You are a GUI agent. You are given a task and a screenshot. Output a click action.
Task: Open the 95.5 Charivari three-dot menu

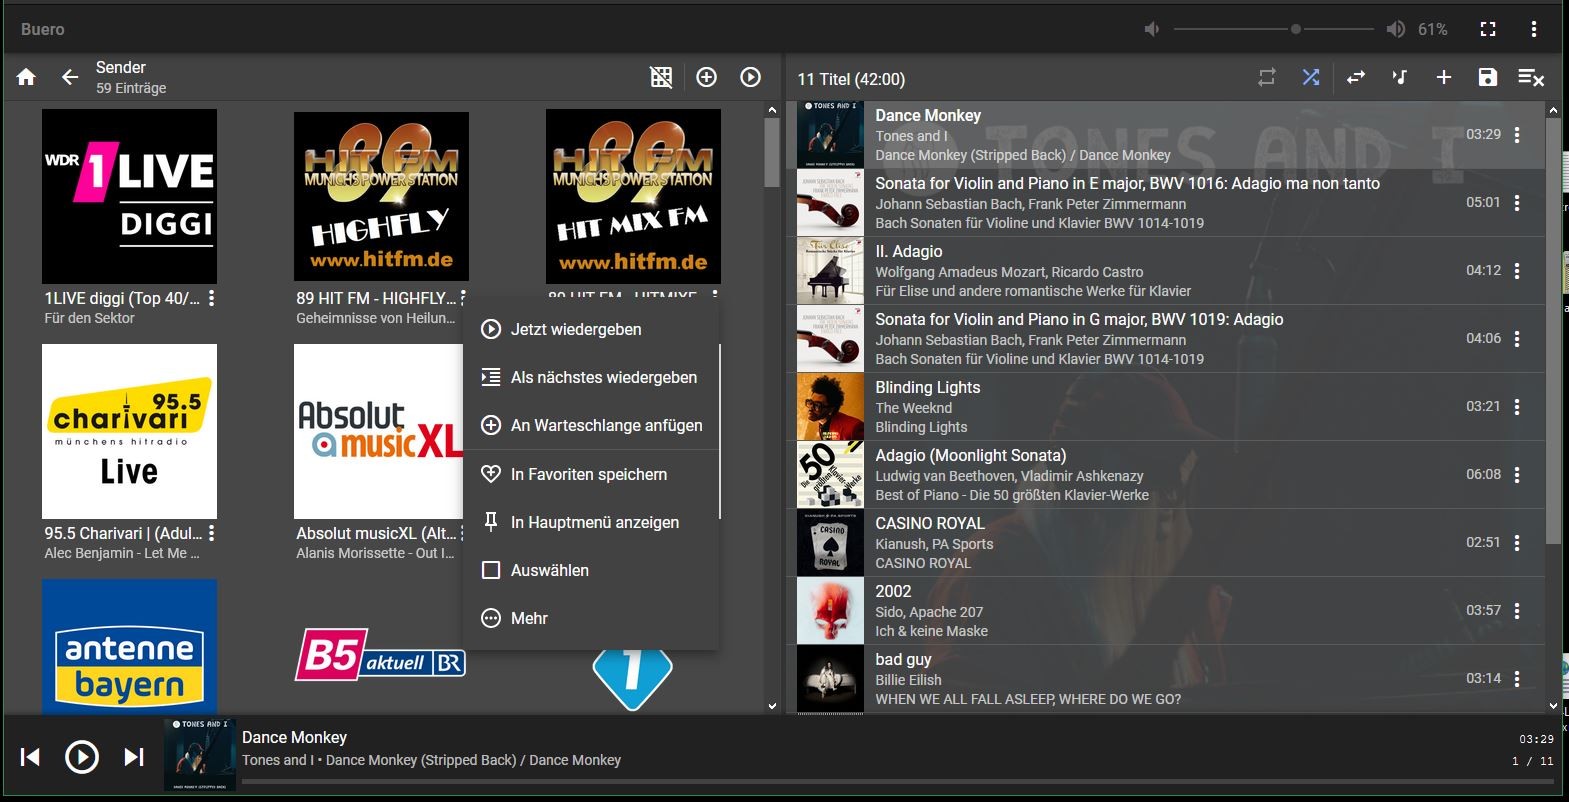[211, 533]
